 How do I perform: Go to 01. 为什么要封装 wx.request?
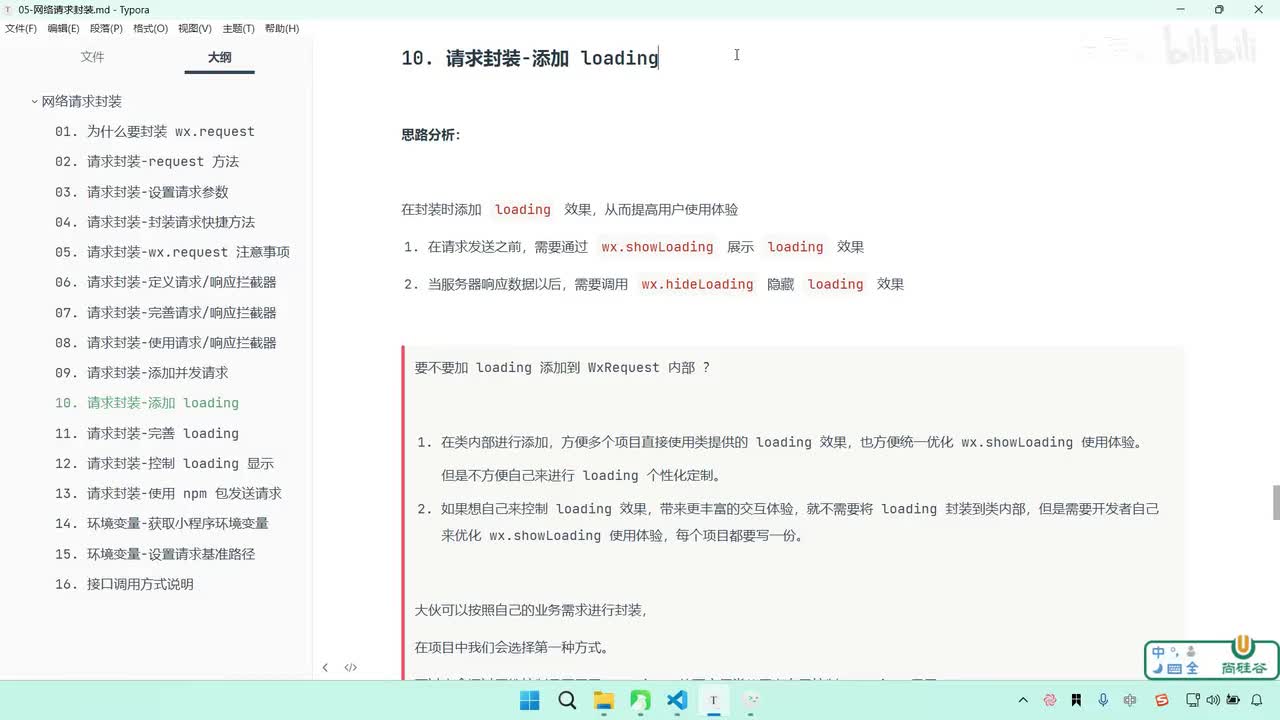pos(155,132)
